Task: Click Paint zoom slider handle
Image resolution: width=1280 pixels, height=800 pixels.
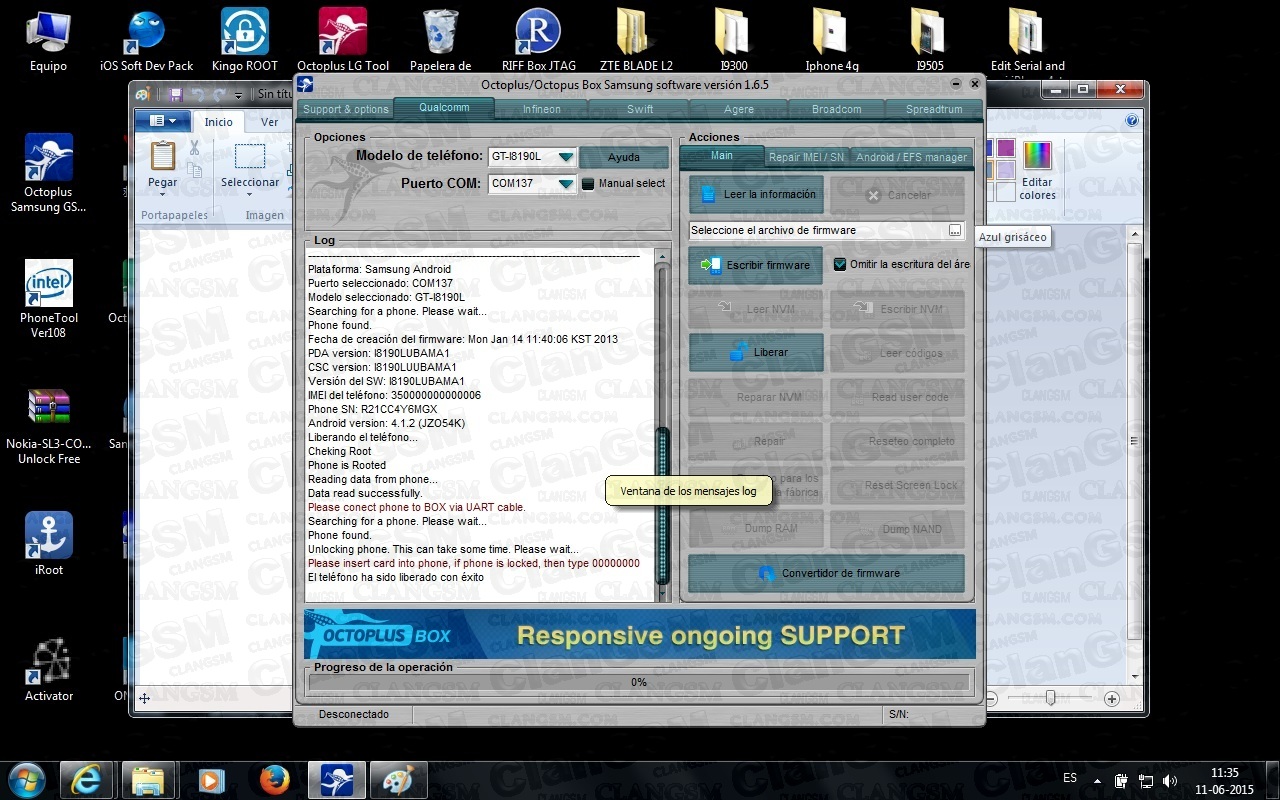Action: 1050,699
